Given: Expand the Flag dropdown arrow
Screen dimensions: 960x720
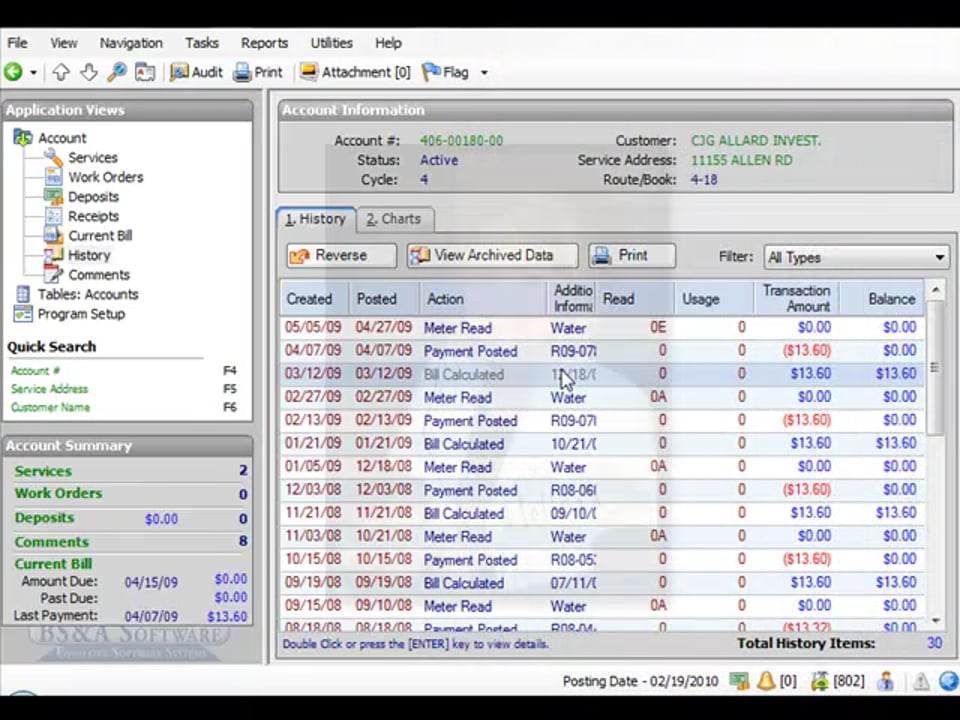Looking at the screenshot, I should pos(484,72).
